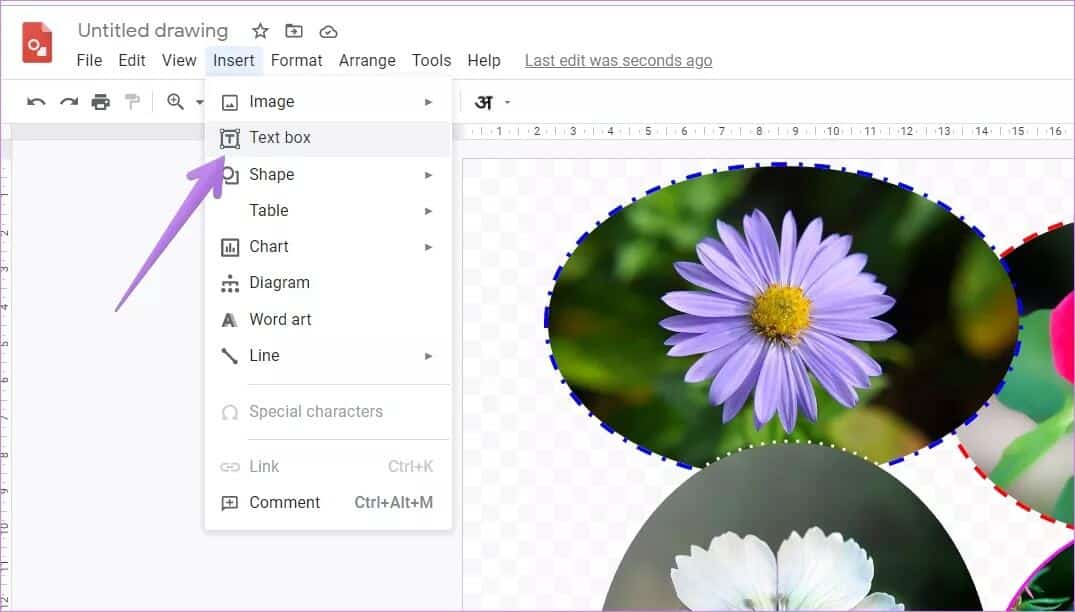The image size is (1075, 612).
Task: Click the Word art letter icon
Action: pyautogui.click(x=229, y=319)
